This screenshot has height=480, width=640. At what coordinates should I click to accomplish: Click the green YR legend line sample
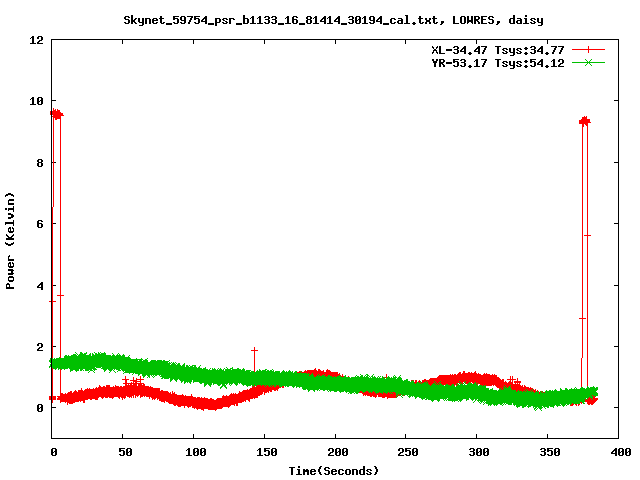click(x=588, y=62)
